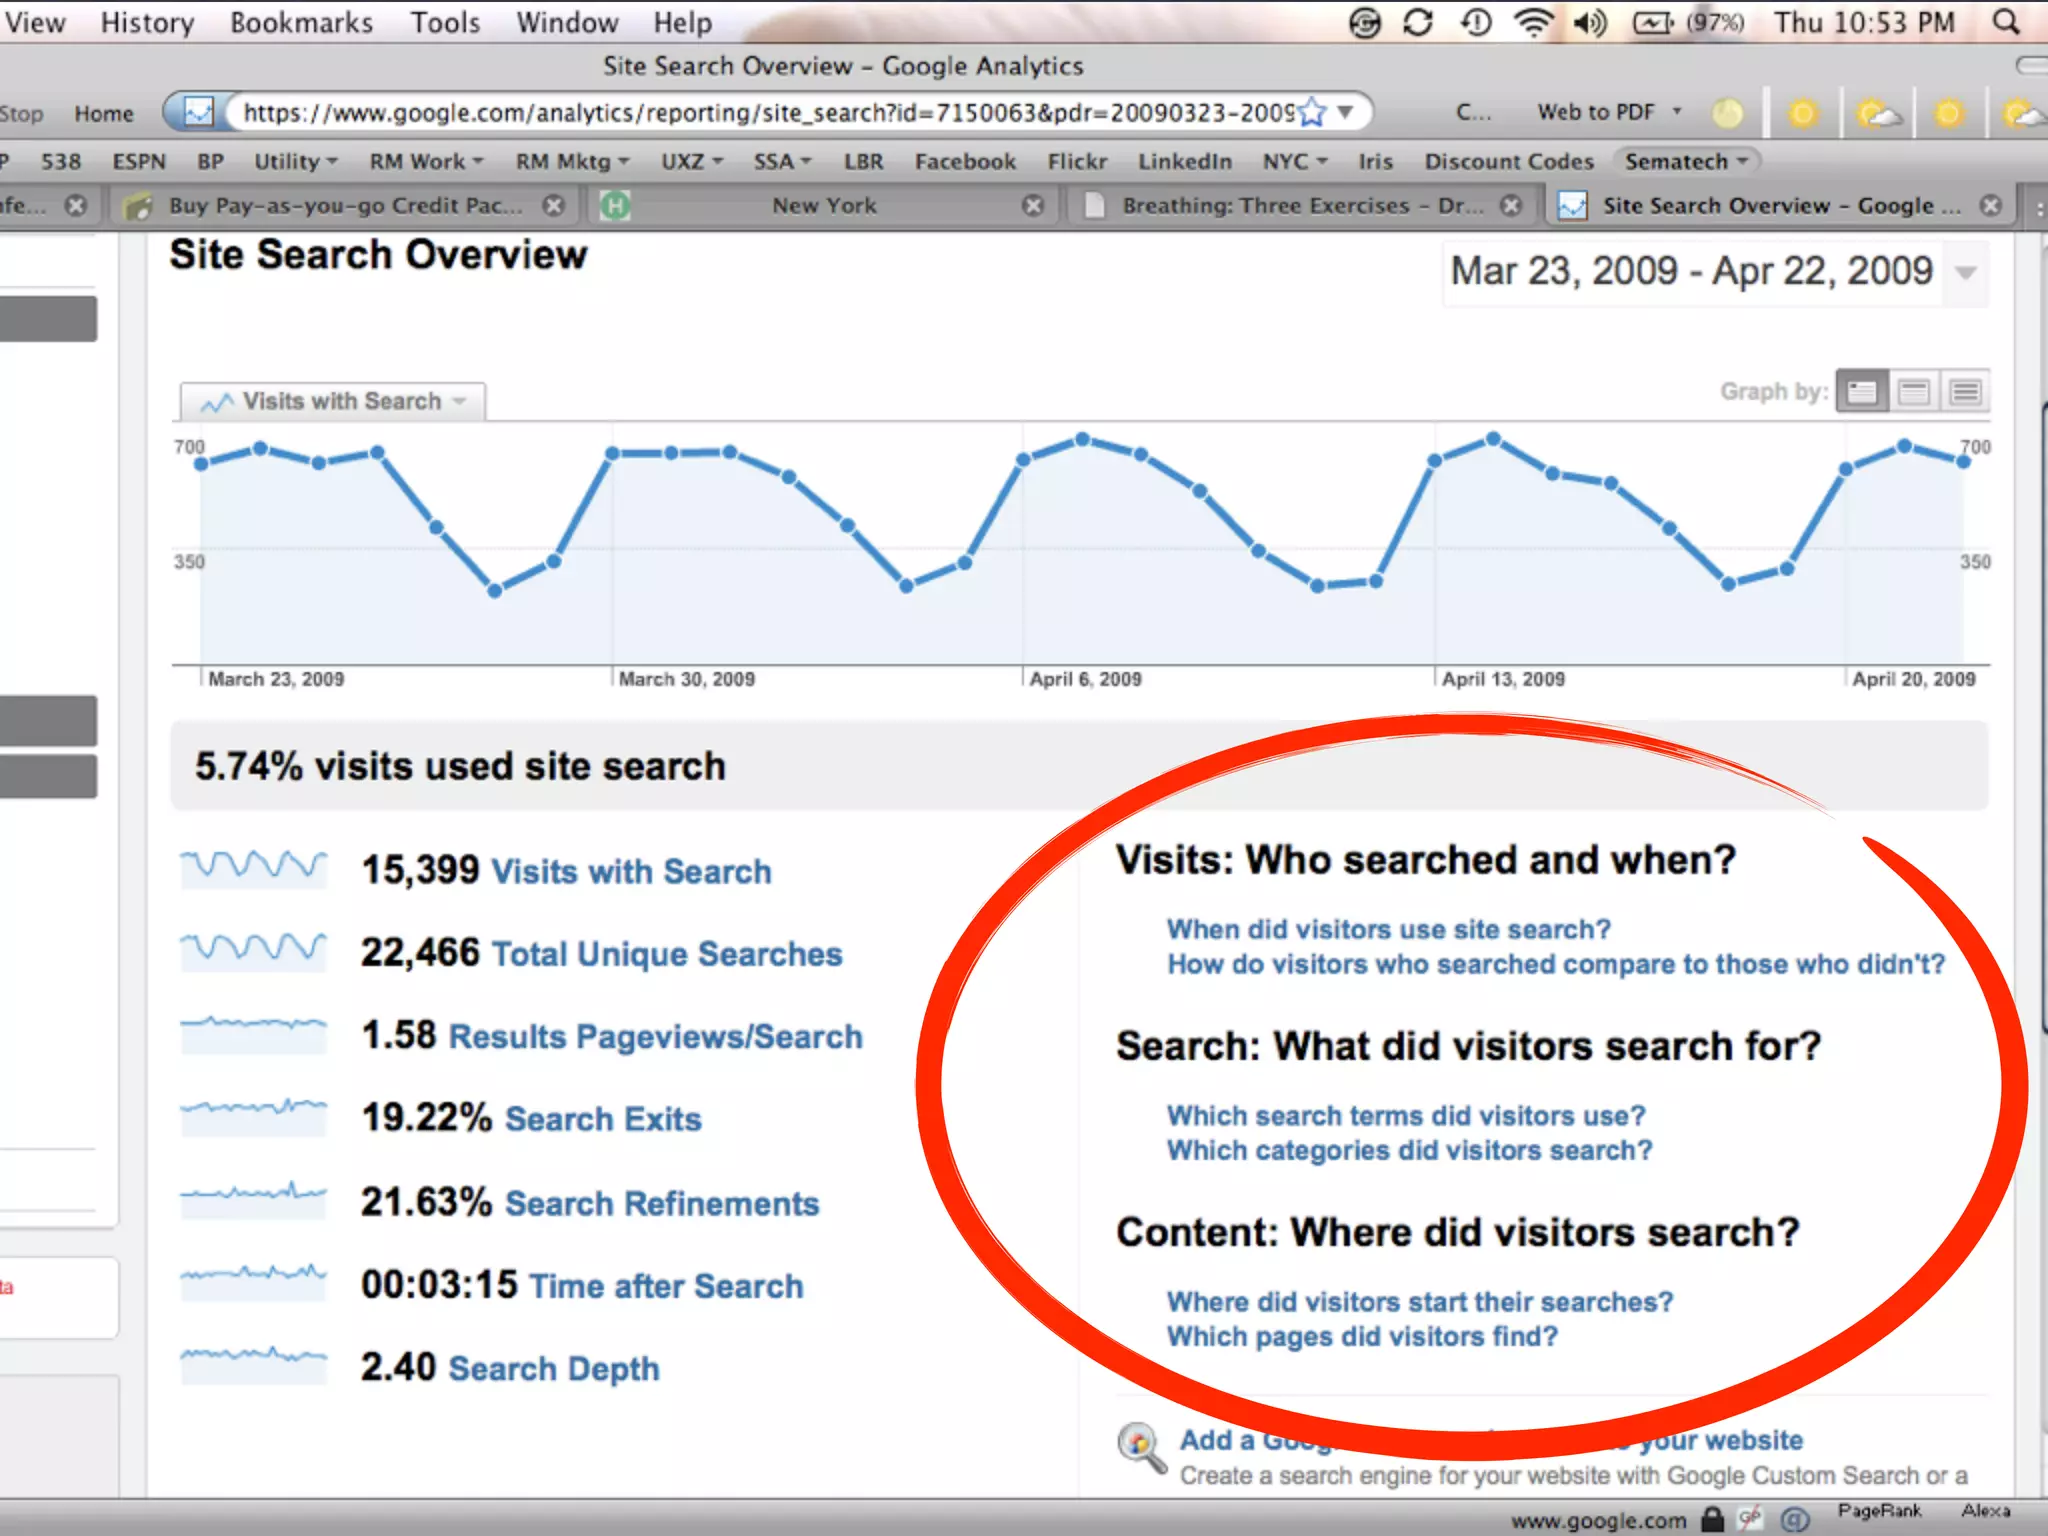Click the Analytics site icon beside URL

pos(198,112)
